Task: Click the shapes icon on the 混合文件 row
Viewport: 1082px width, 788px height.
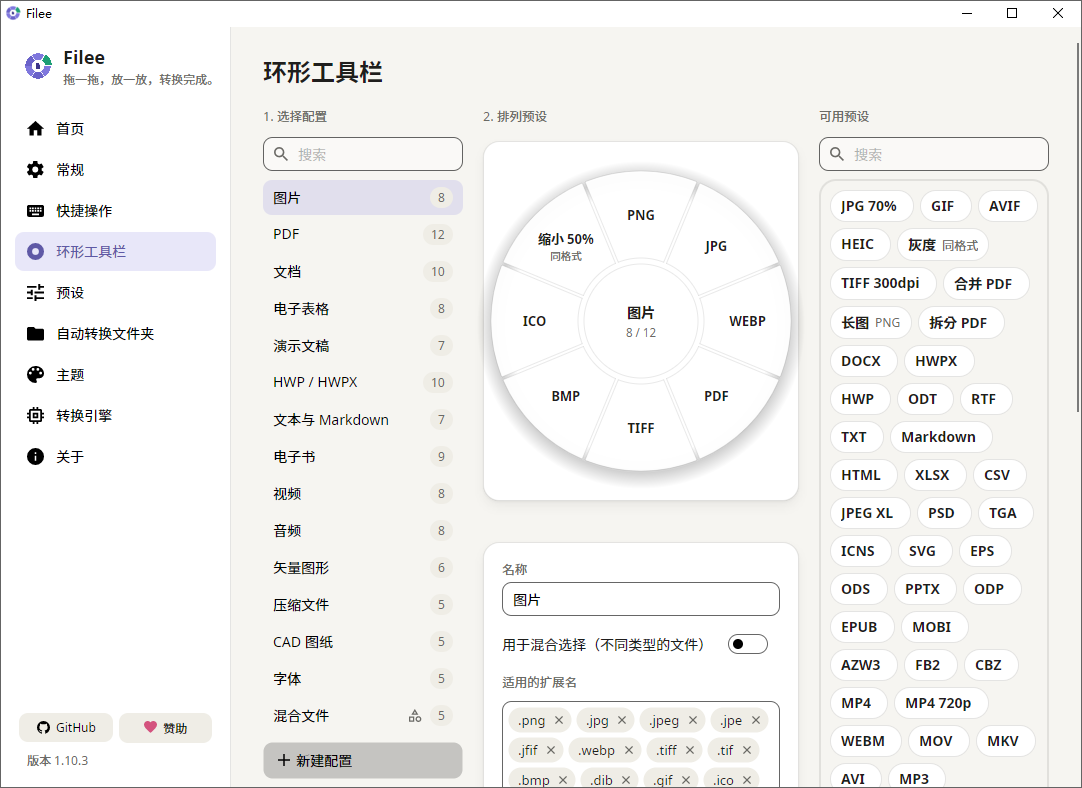Action: [415, 716]
